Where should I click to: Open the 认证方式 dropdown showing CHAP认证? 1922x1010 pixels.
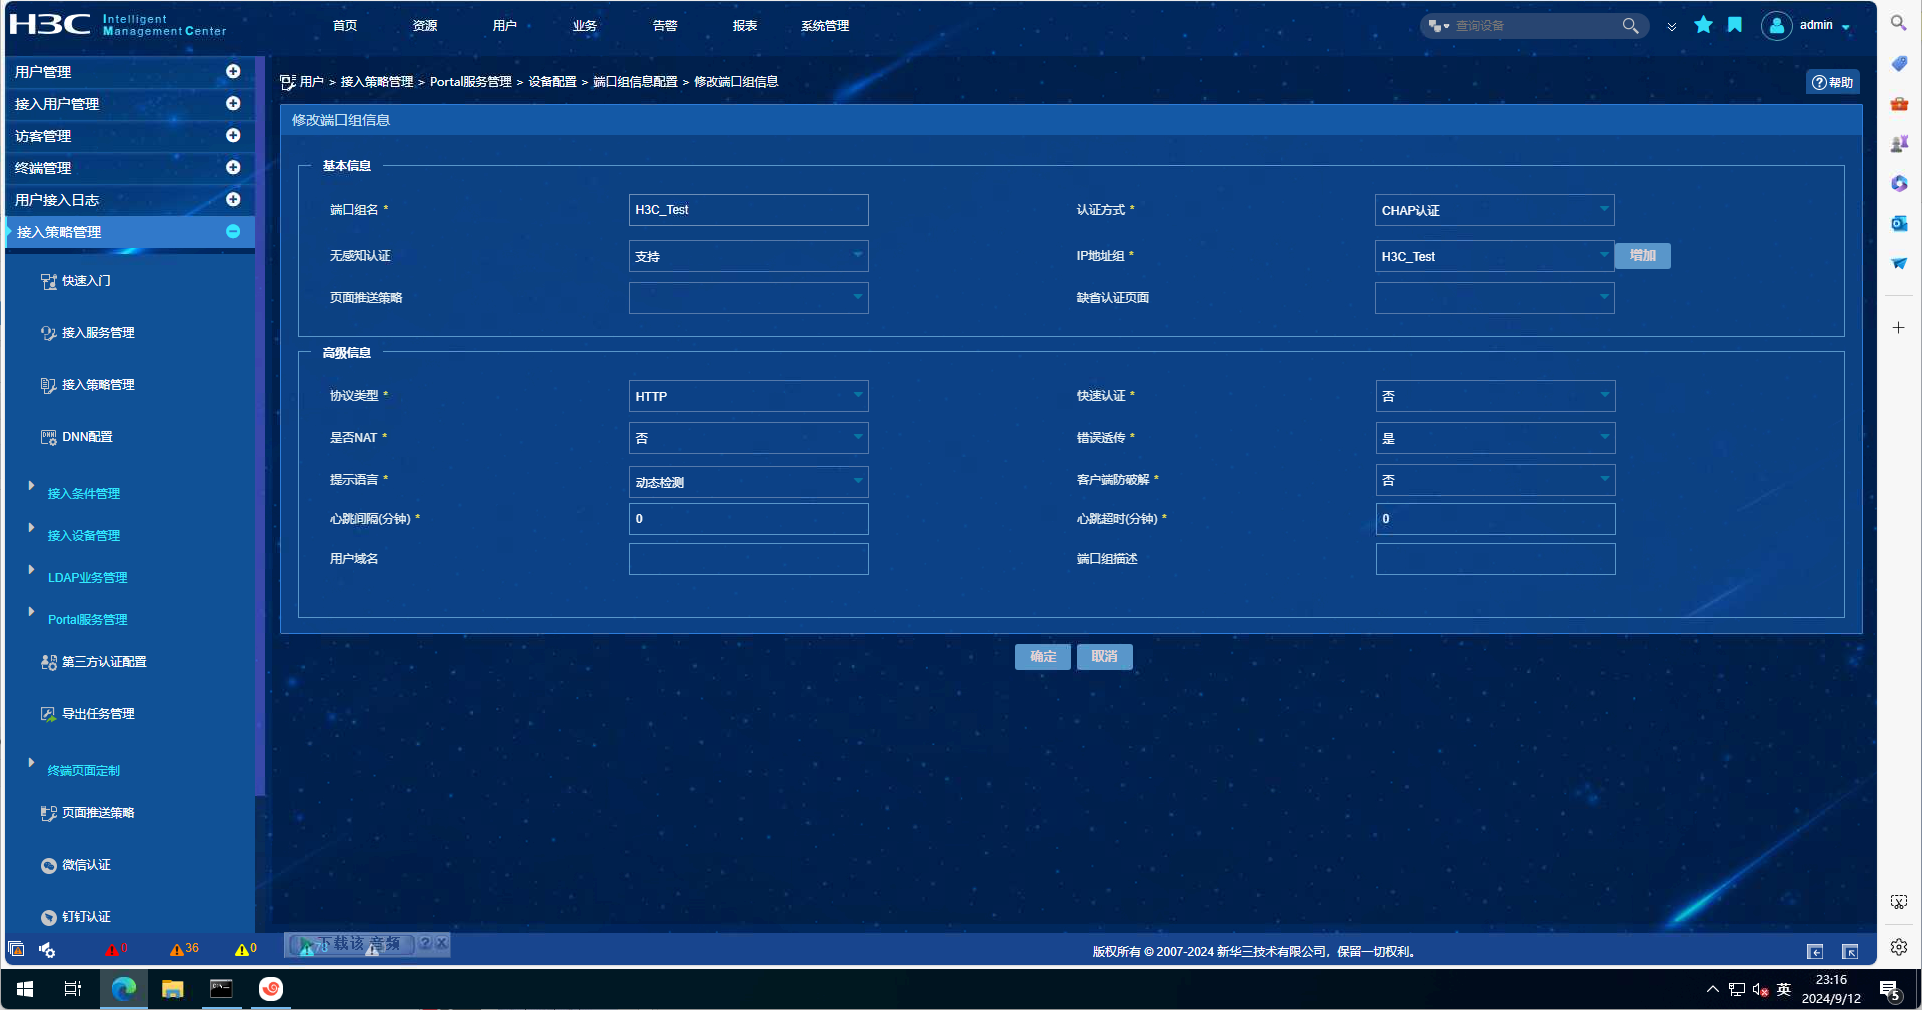click(x=1494, y=210)
